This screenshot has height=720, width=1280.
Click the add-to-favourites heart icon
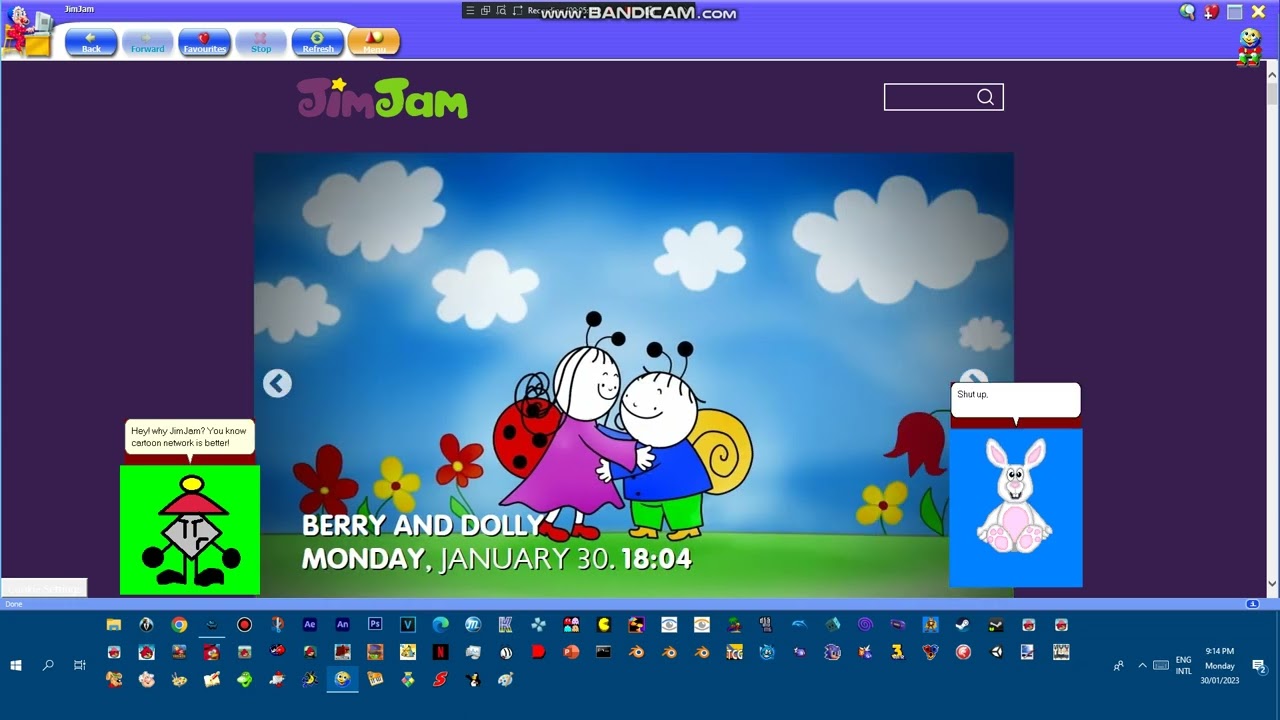[x=1211, y=12]
